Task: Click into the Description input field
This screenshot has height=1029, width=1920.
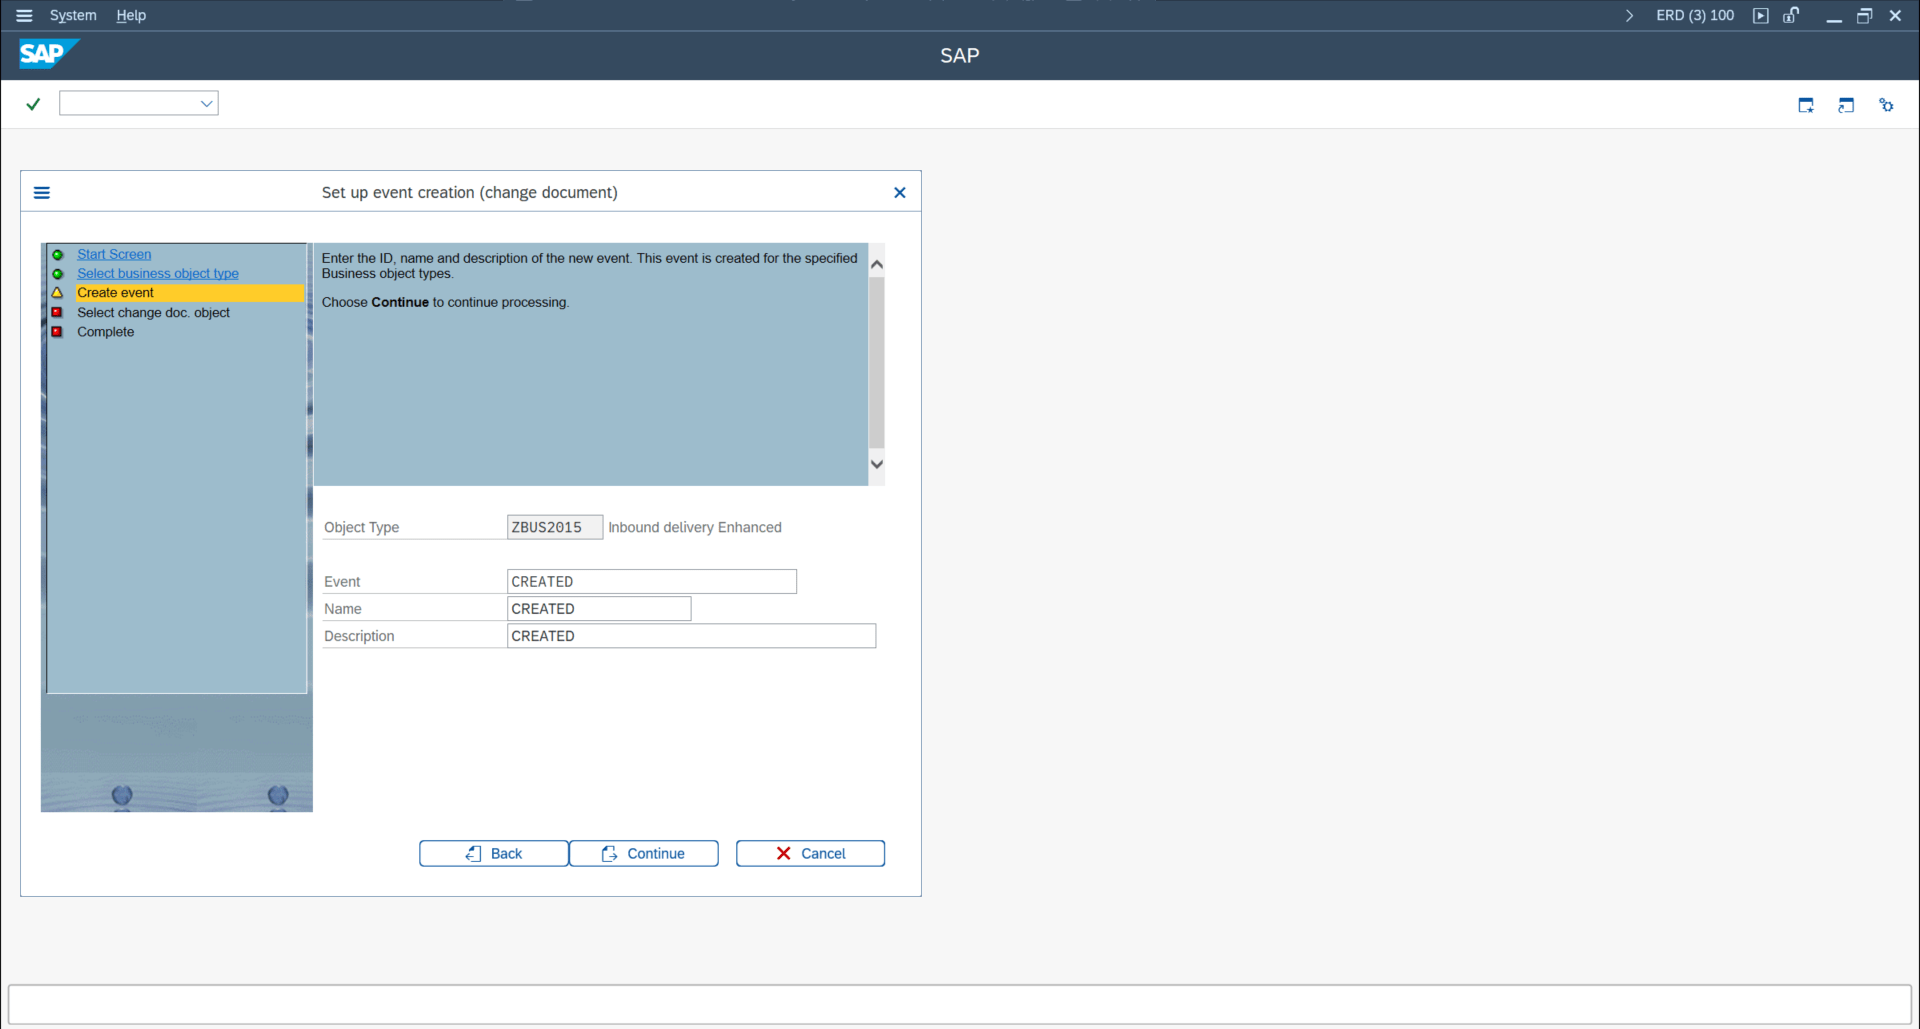Action: coord(691,636)
